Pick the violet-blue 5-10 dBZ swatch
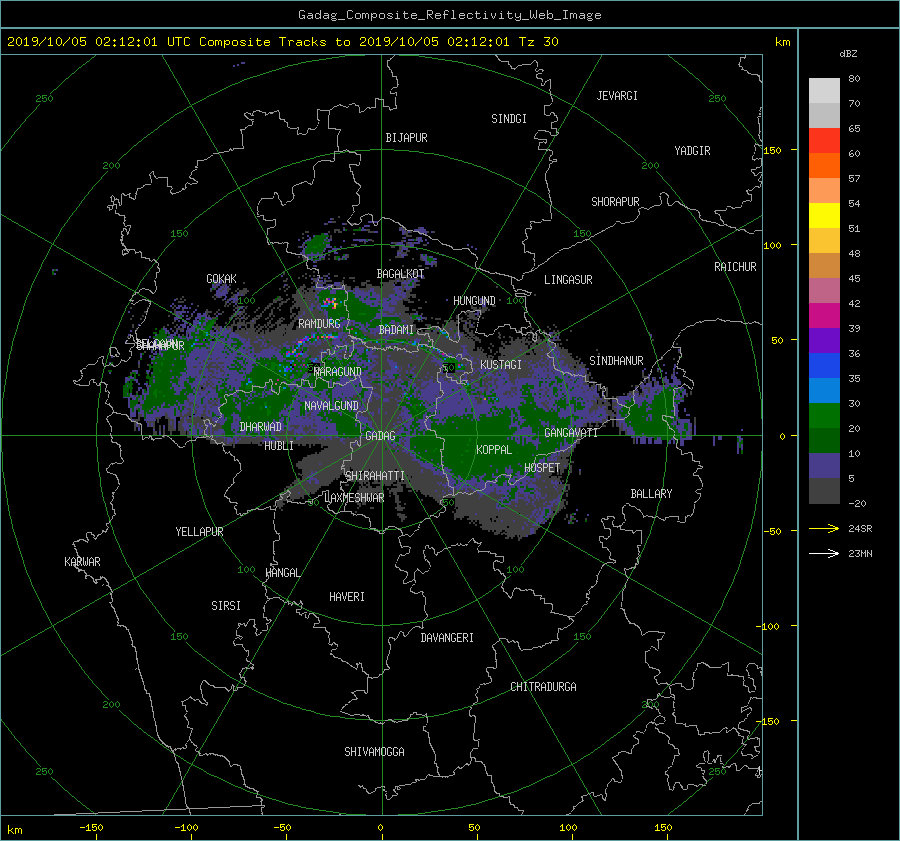Image resolution: width=900 pixels, height=841 pixels. click(x=824, y=466)
